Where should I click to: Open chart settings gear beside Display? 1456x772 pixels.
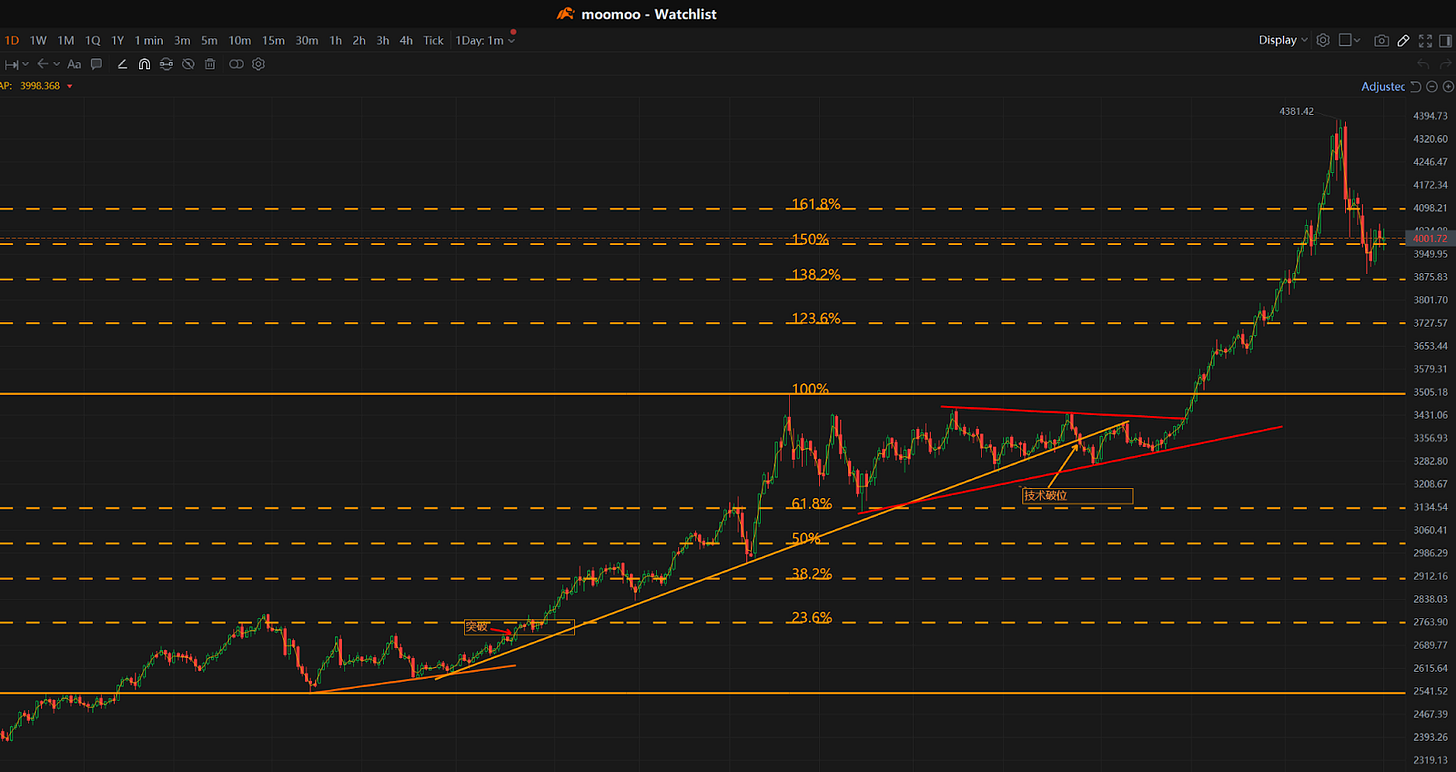coord(1323,40)
